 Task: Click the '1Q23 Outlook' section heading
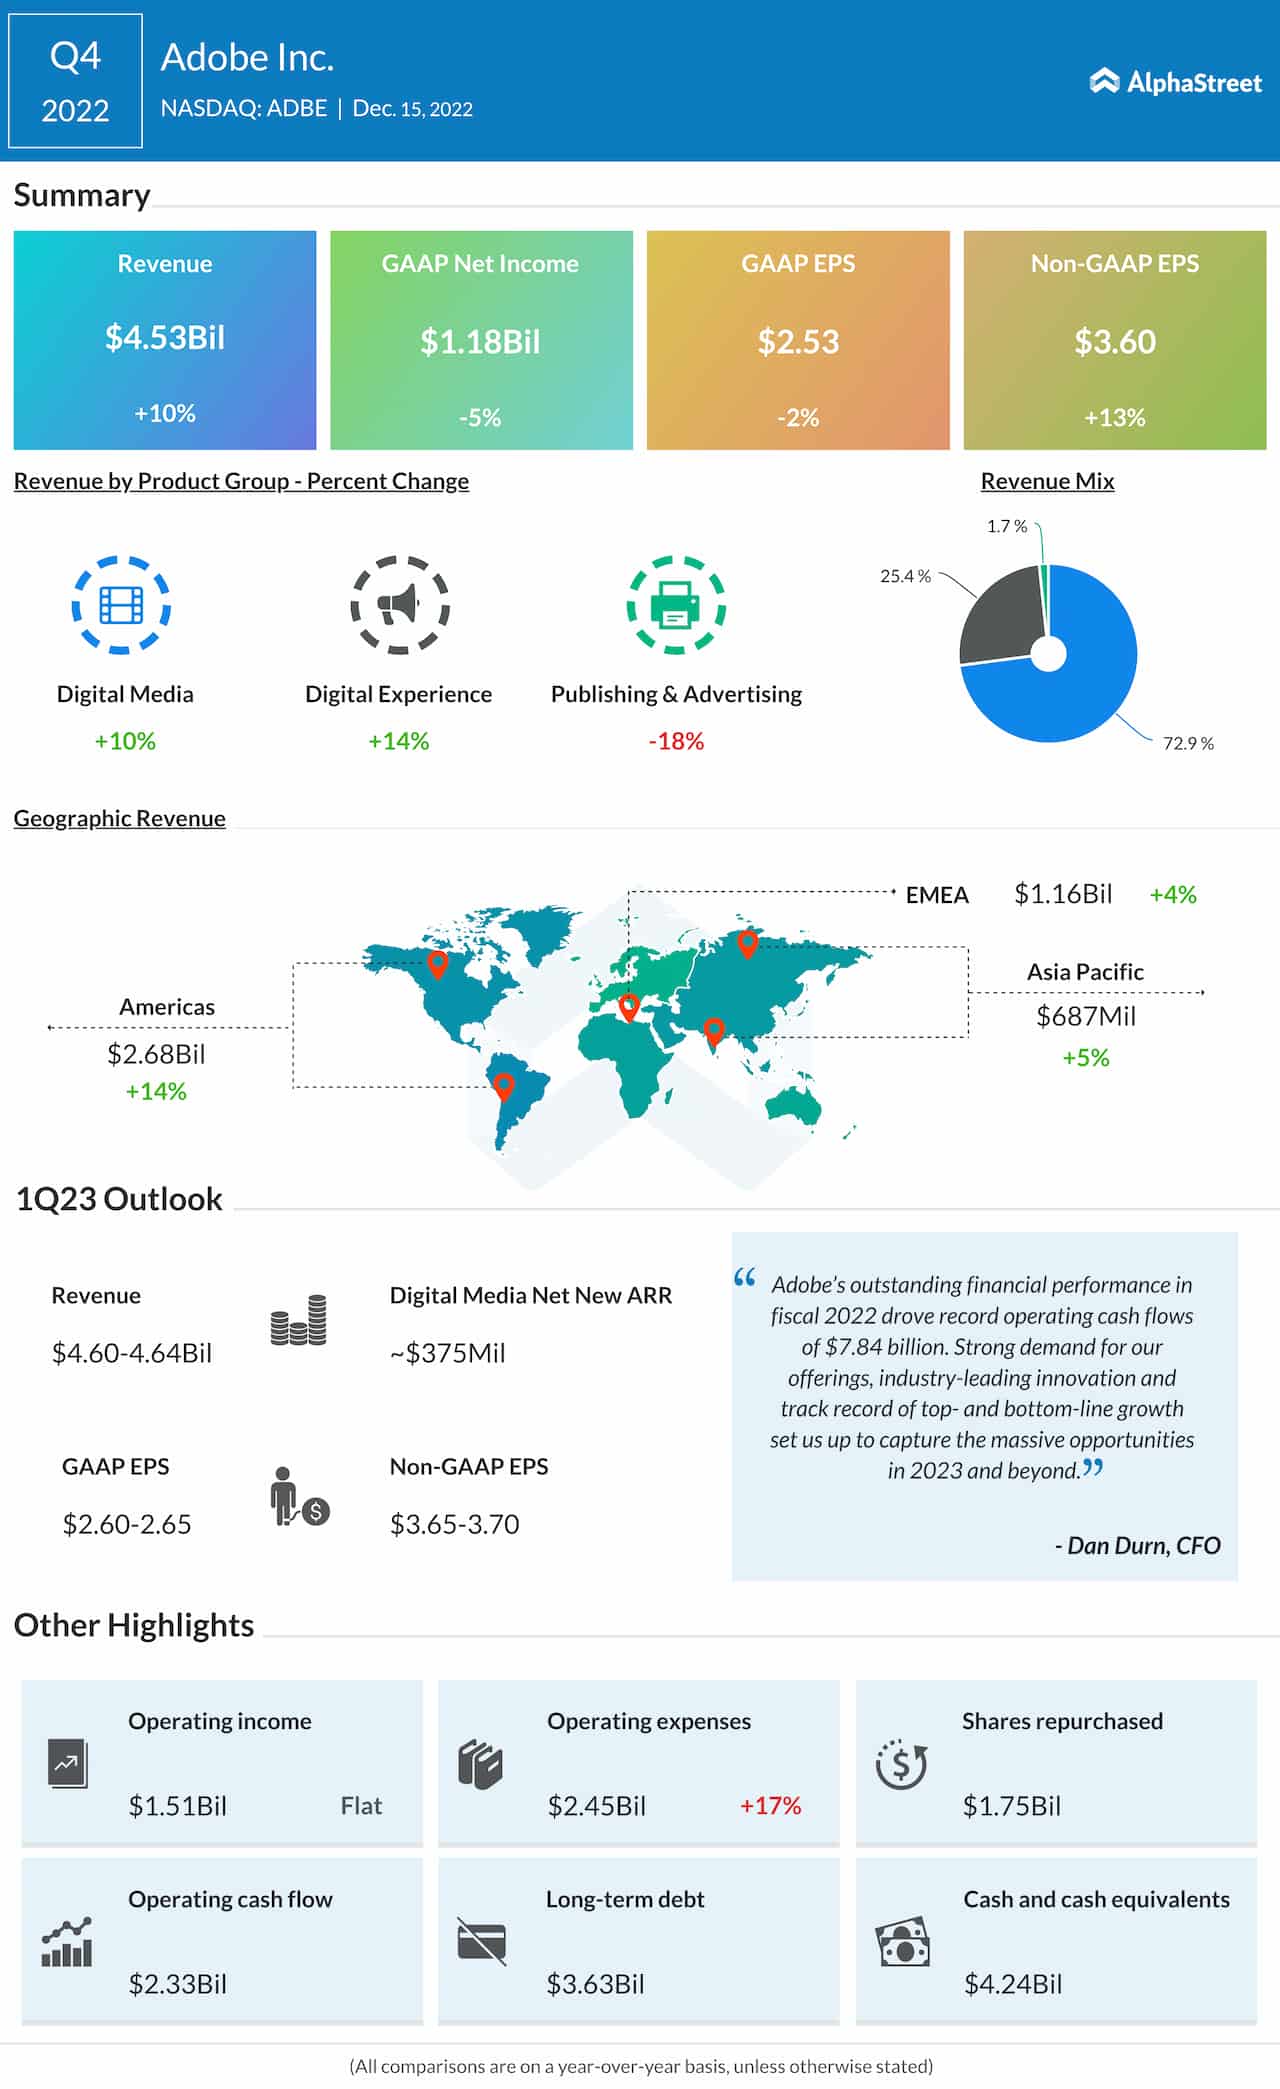pos(119,1199)
